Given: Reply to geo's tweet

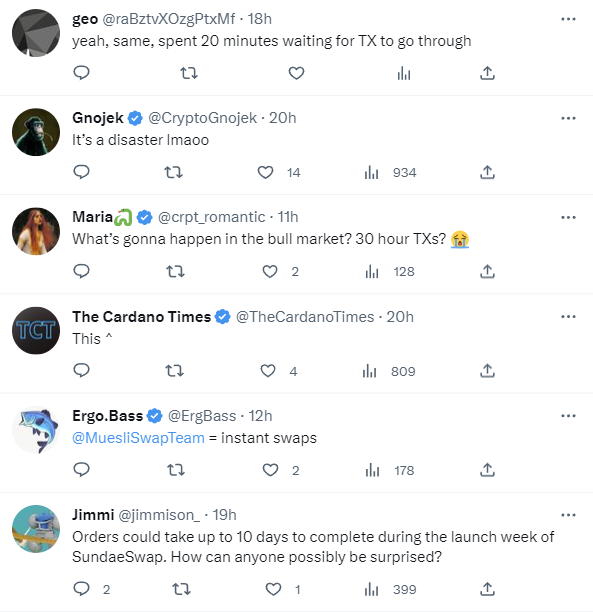Looking at the screenshot, I should tap(81, 73).
